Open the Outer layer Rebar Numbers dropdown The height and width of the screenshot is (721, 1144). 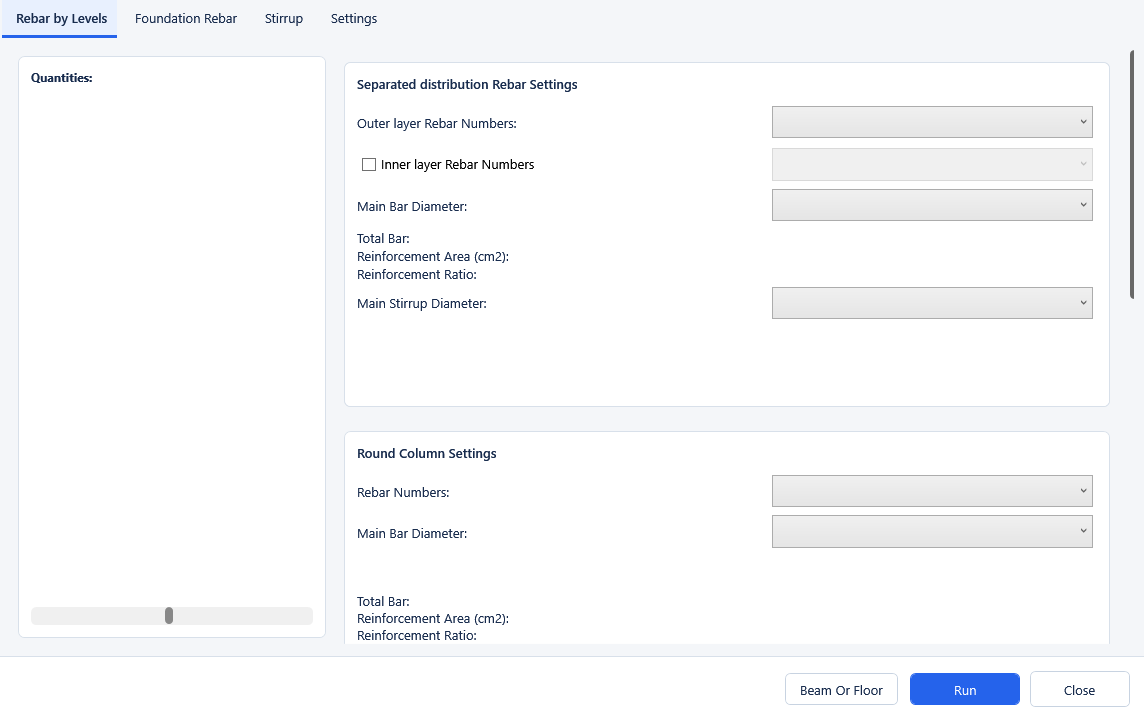(x=932, y=122)
